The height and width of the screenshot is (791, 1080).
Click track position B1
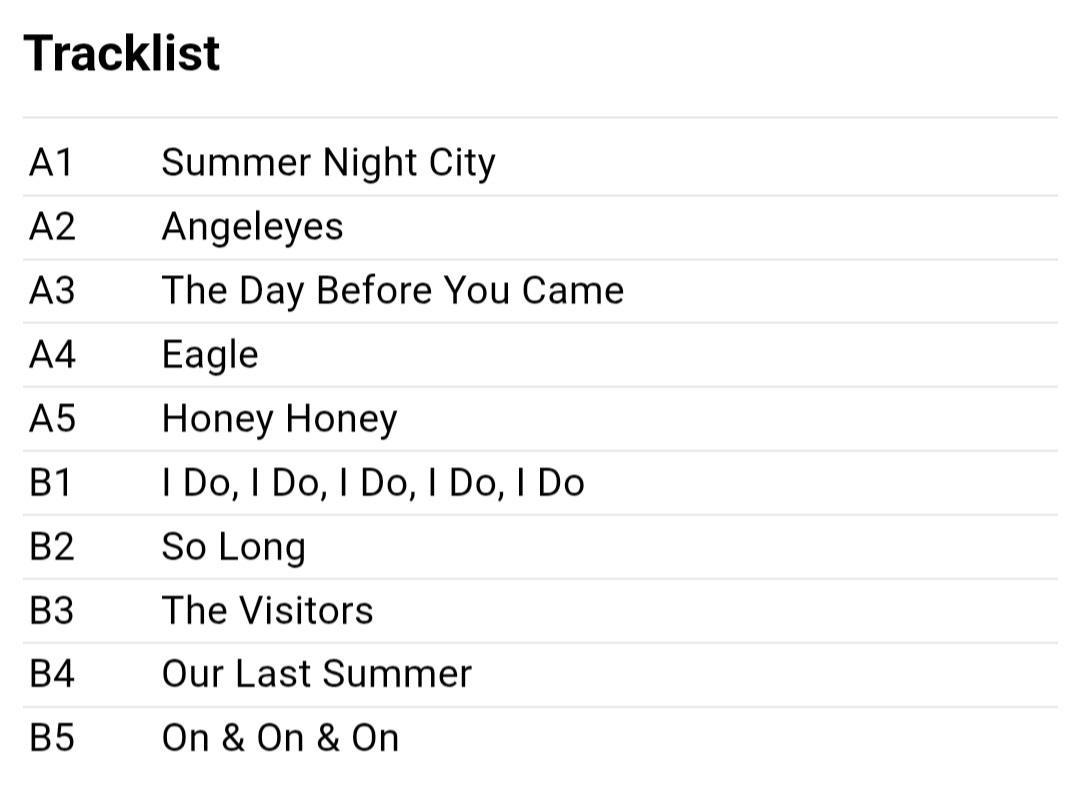point(50,482)
